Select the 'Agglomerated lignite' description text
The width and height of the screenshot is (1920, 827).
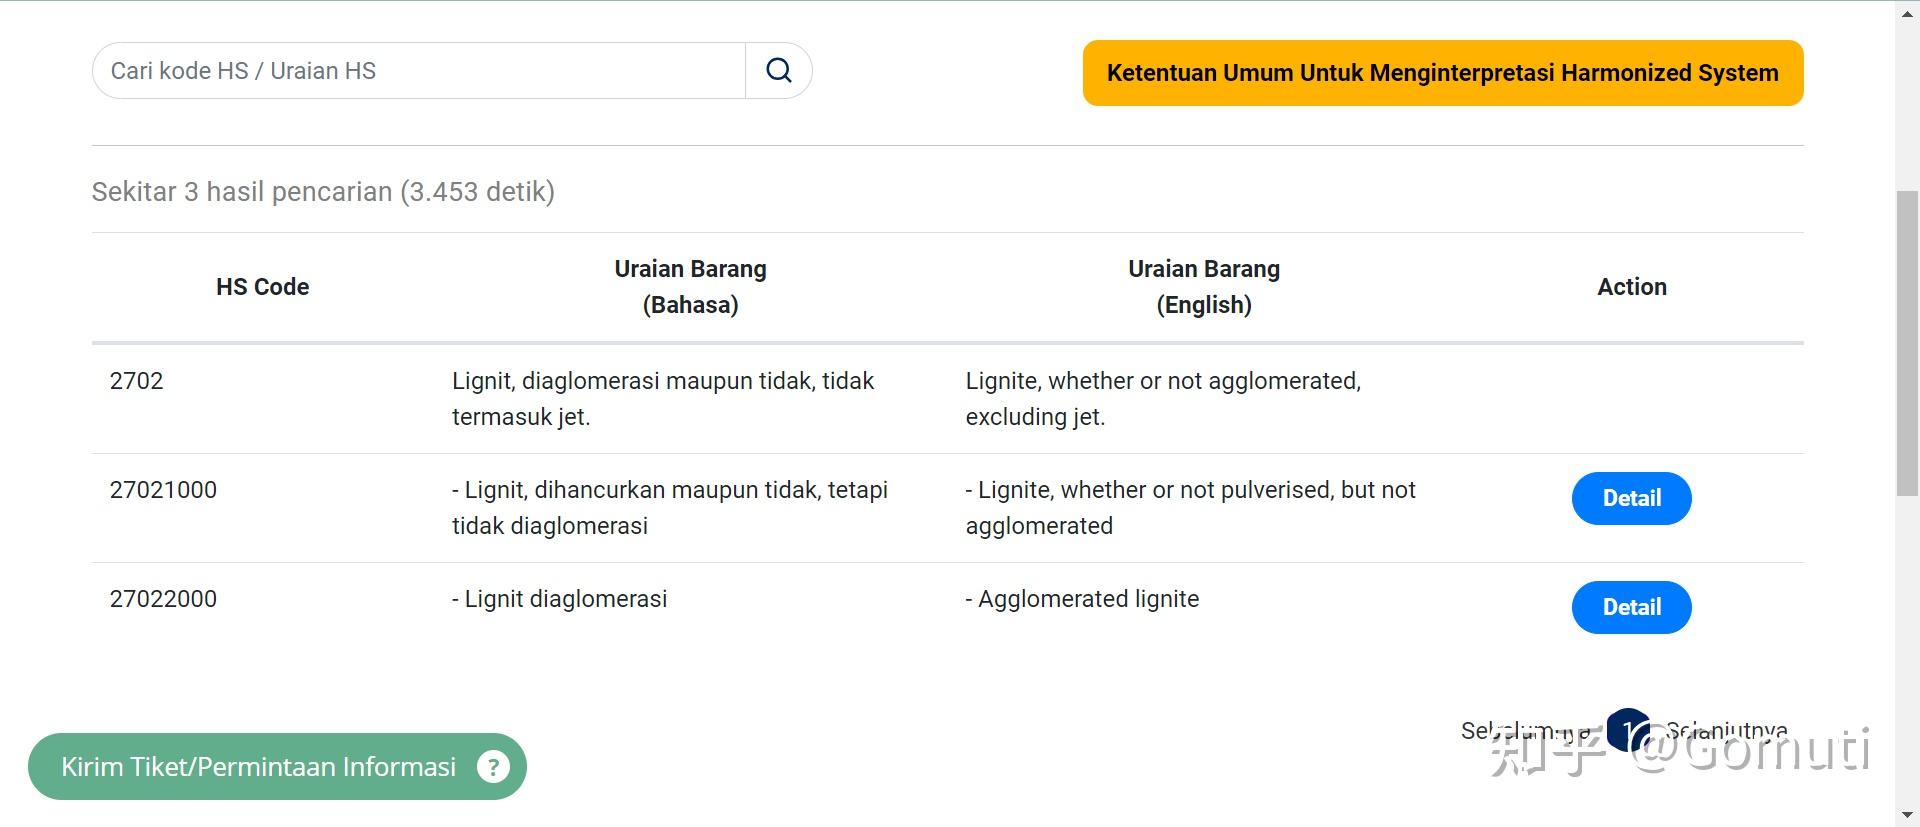(x=1088, y=599)
